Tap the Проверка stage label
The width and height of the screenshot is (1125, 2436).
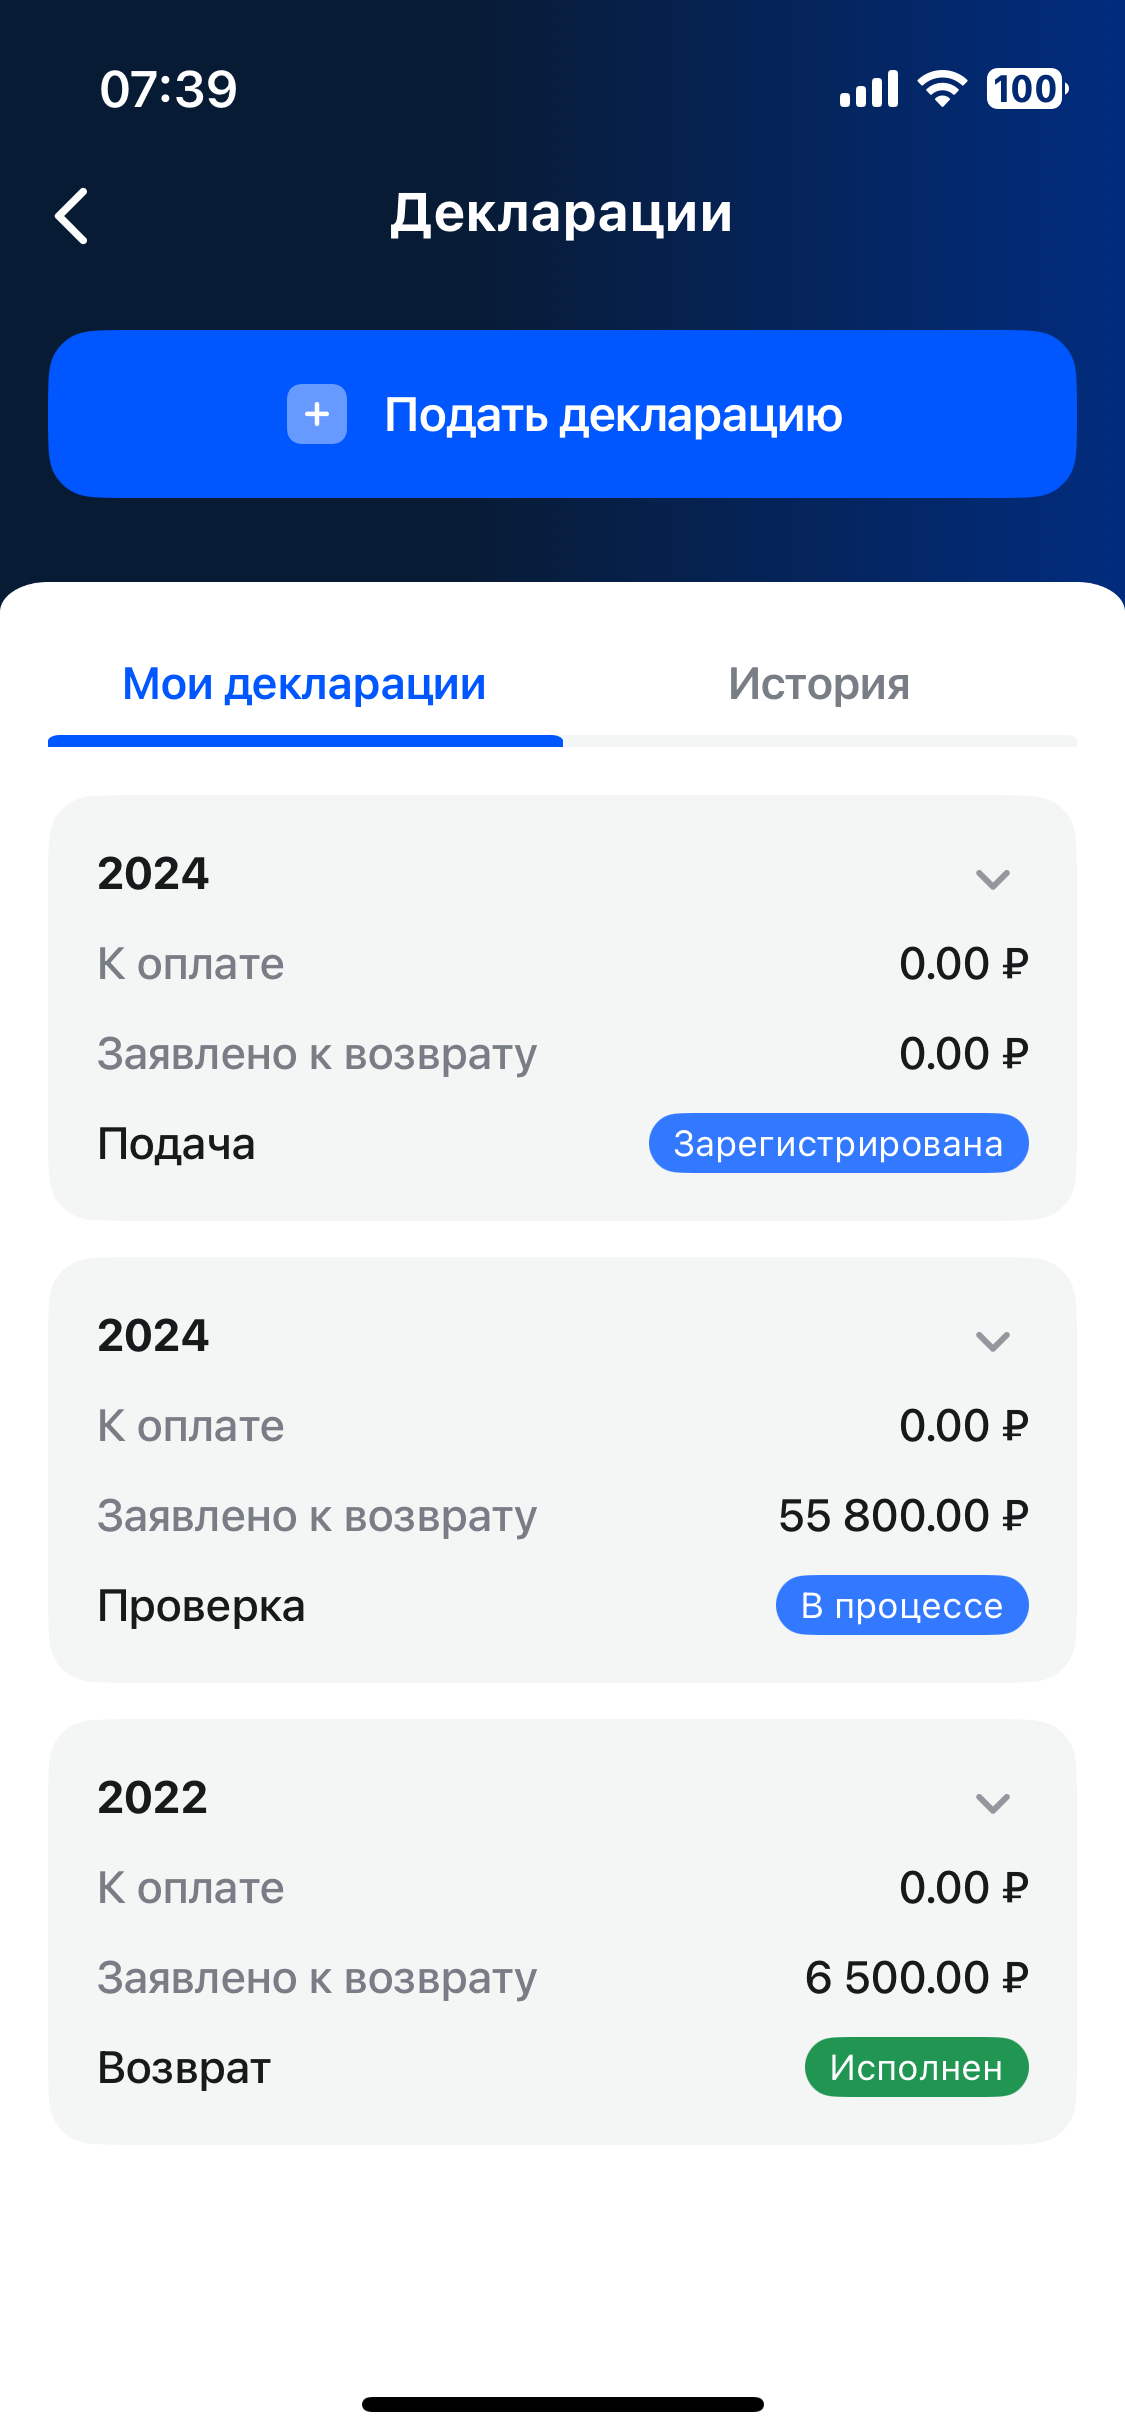click(201, 1606)
